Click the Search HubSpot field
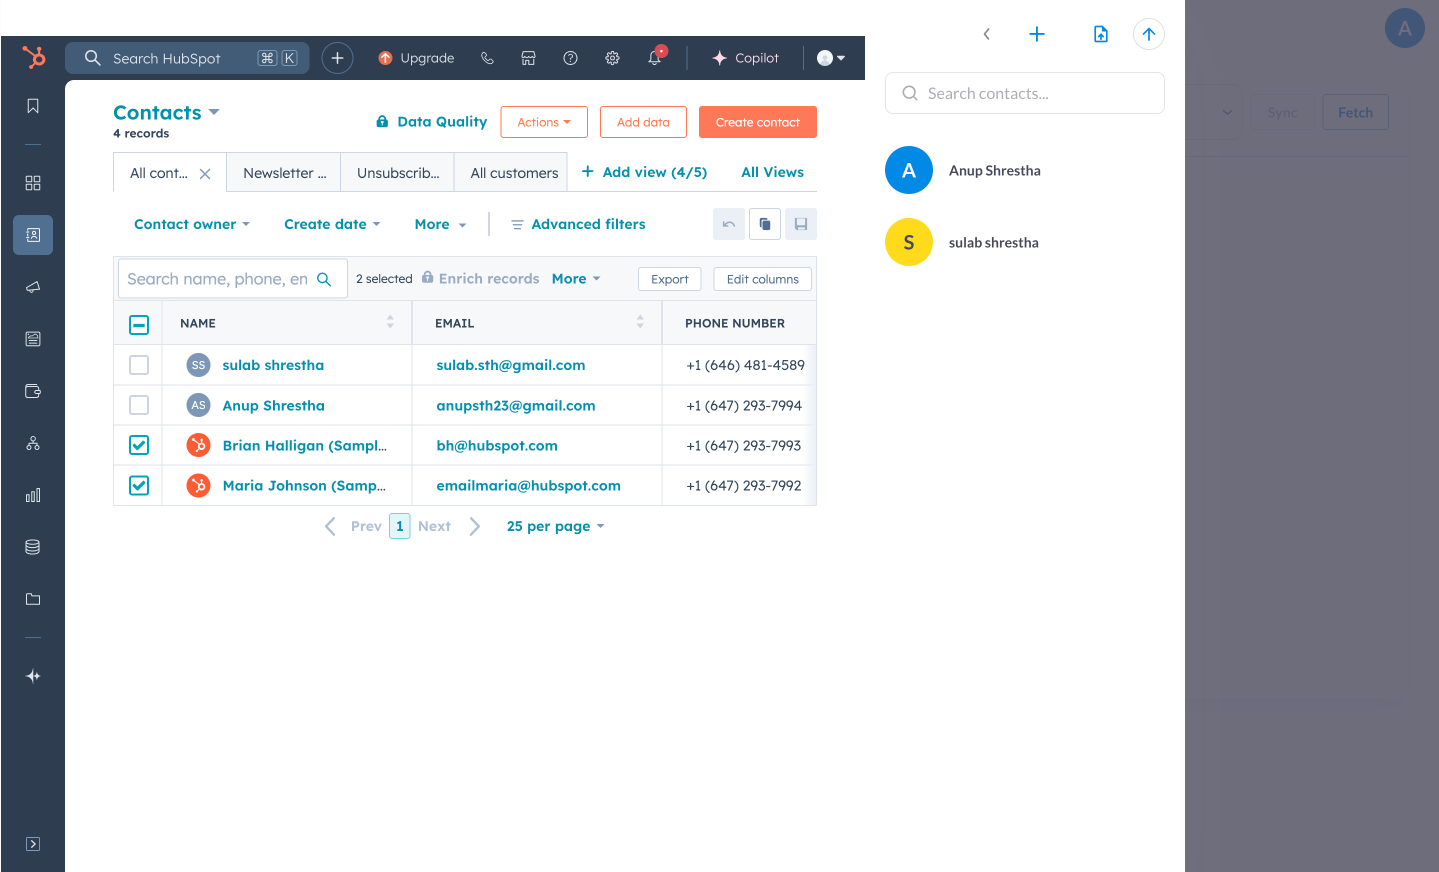1439x872 pixels. pos(187,58)
